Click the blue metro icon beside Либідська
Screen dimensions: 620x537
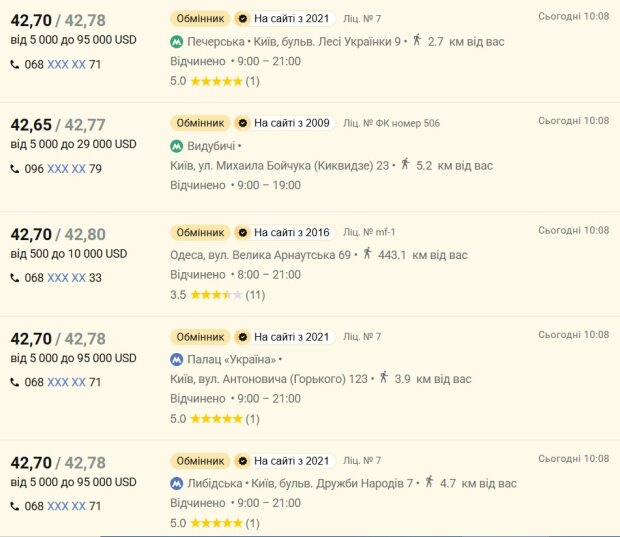coord(176,483)
